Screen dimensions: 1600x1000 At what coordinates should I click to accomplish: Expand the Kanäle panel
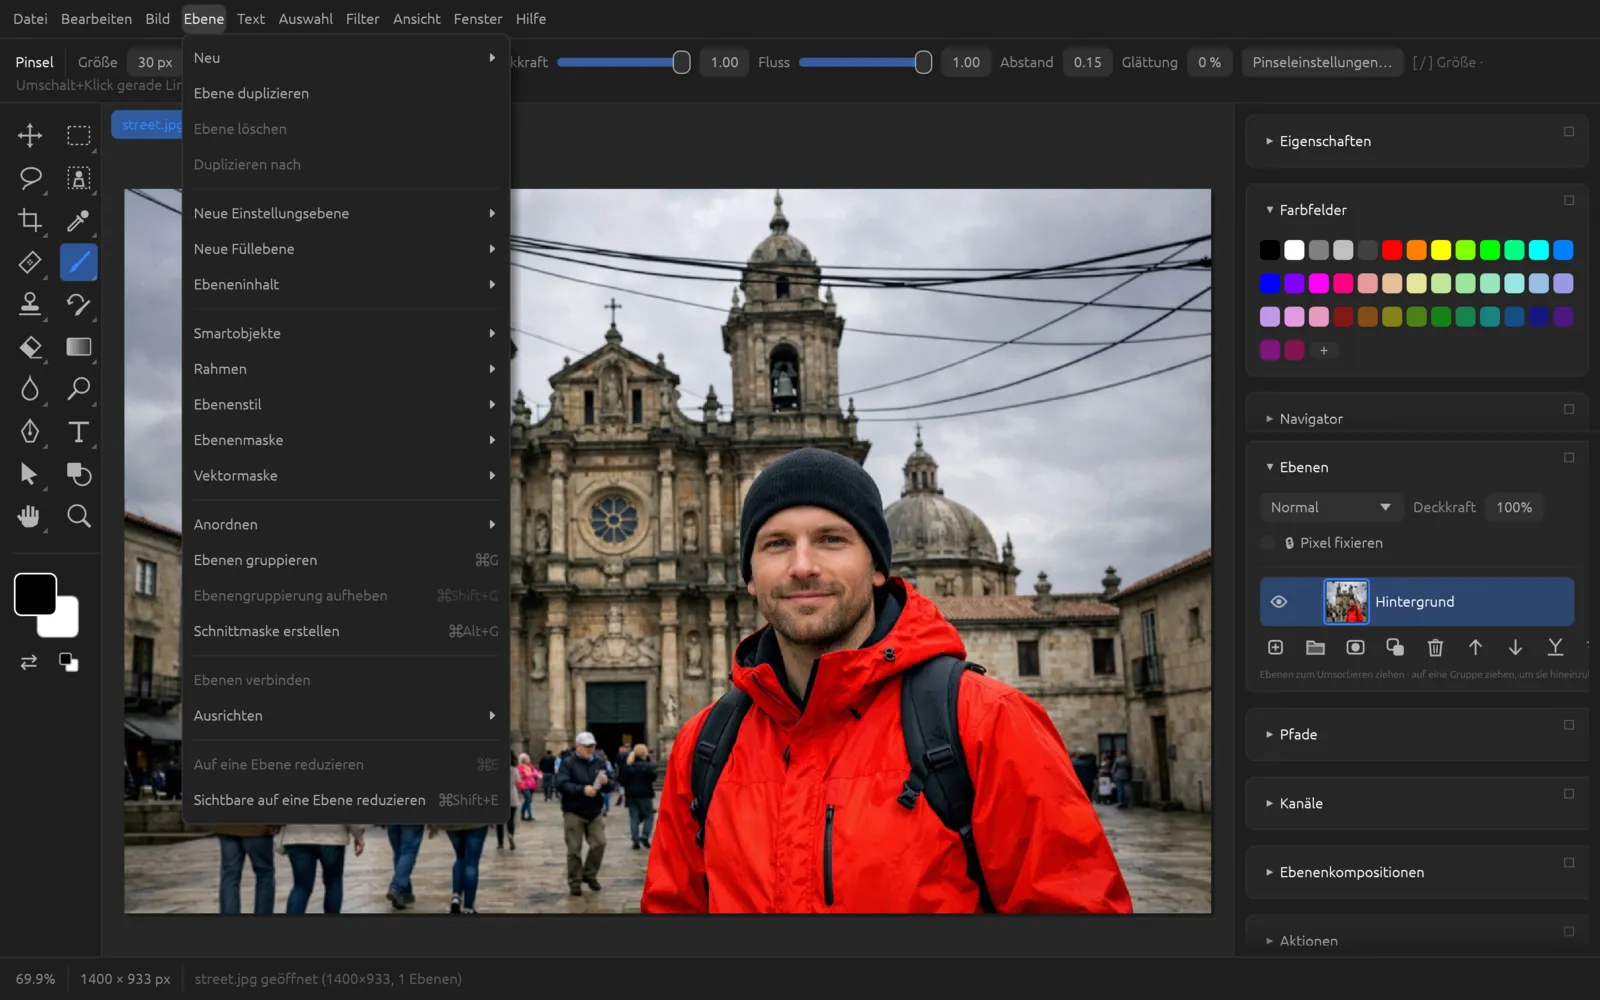tap(1269, 803)
